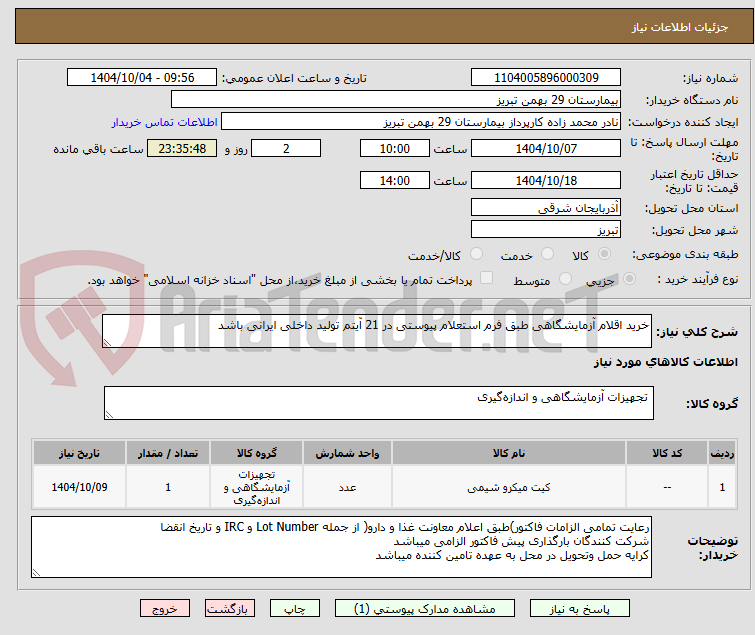Click the ایجاد کننده درخواست field
The image size is (755, 635).
[x=421, y=122]
